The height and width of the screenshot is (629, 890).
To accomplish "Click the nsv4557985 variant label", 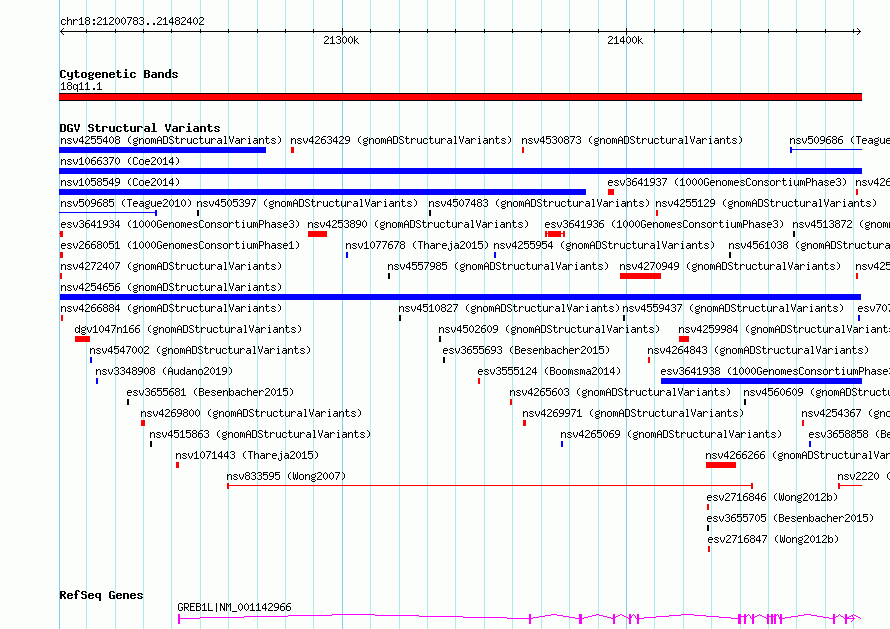I will click(498, 266).
